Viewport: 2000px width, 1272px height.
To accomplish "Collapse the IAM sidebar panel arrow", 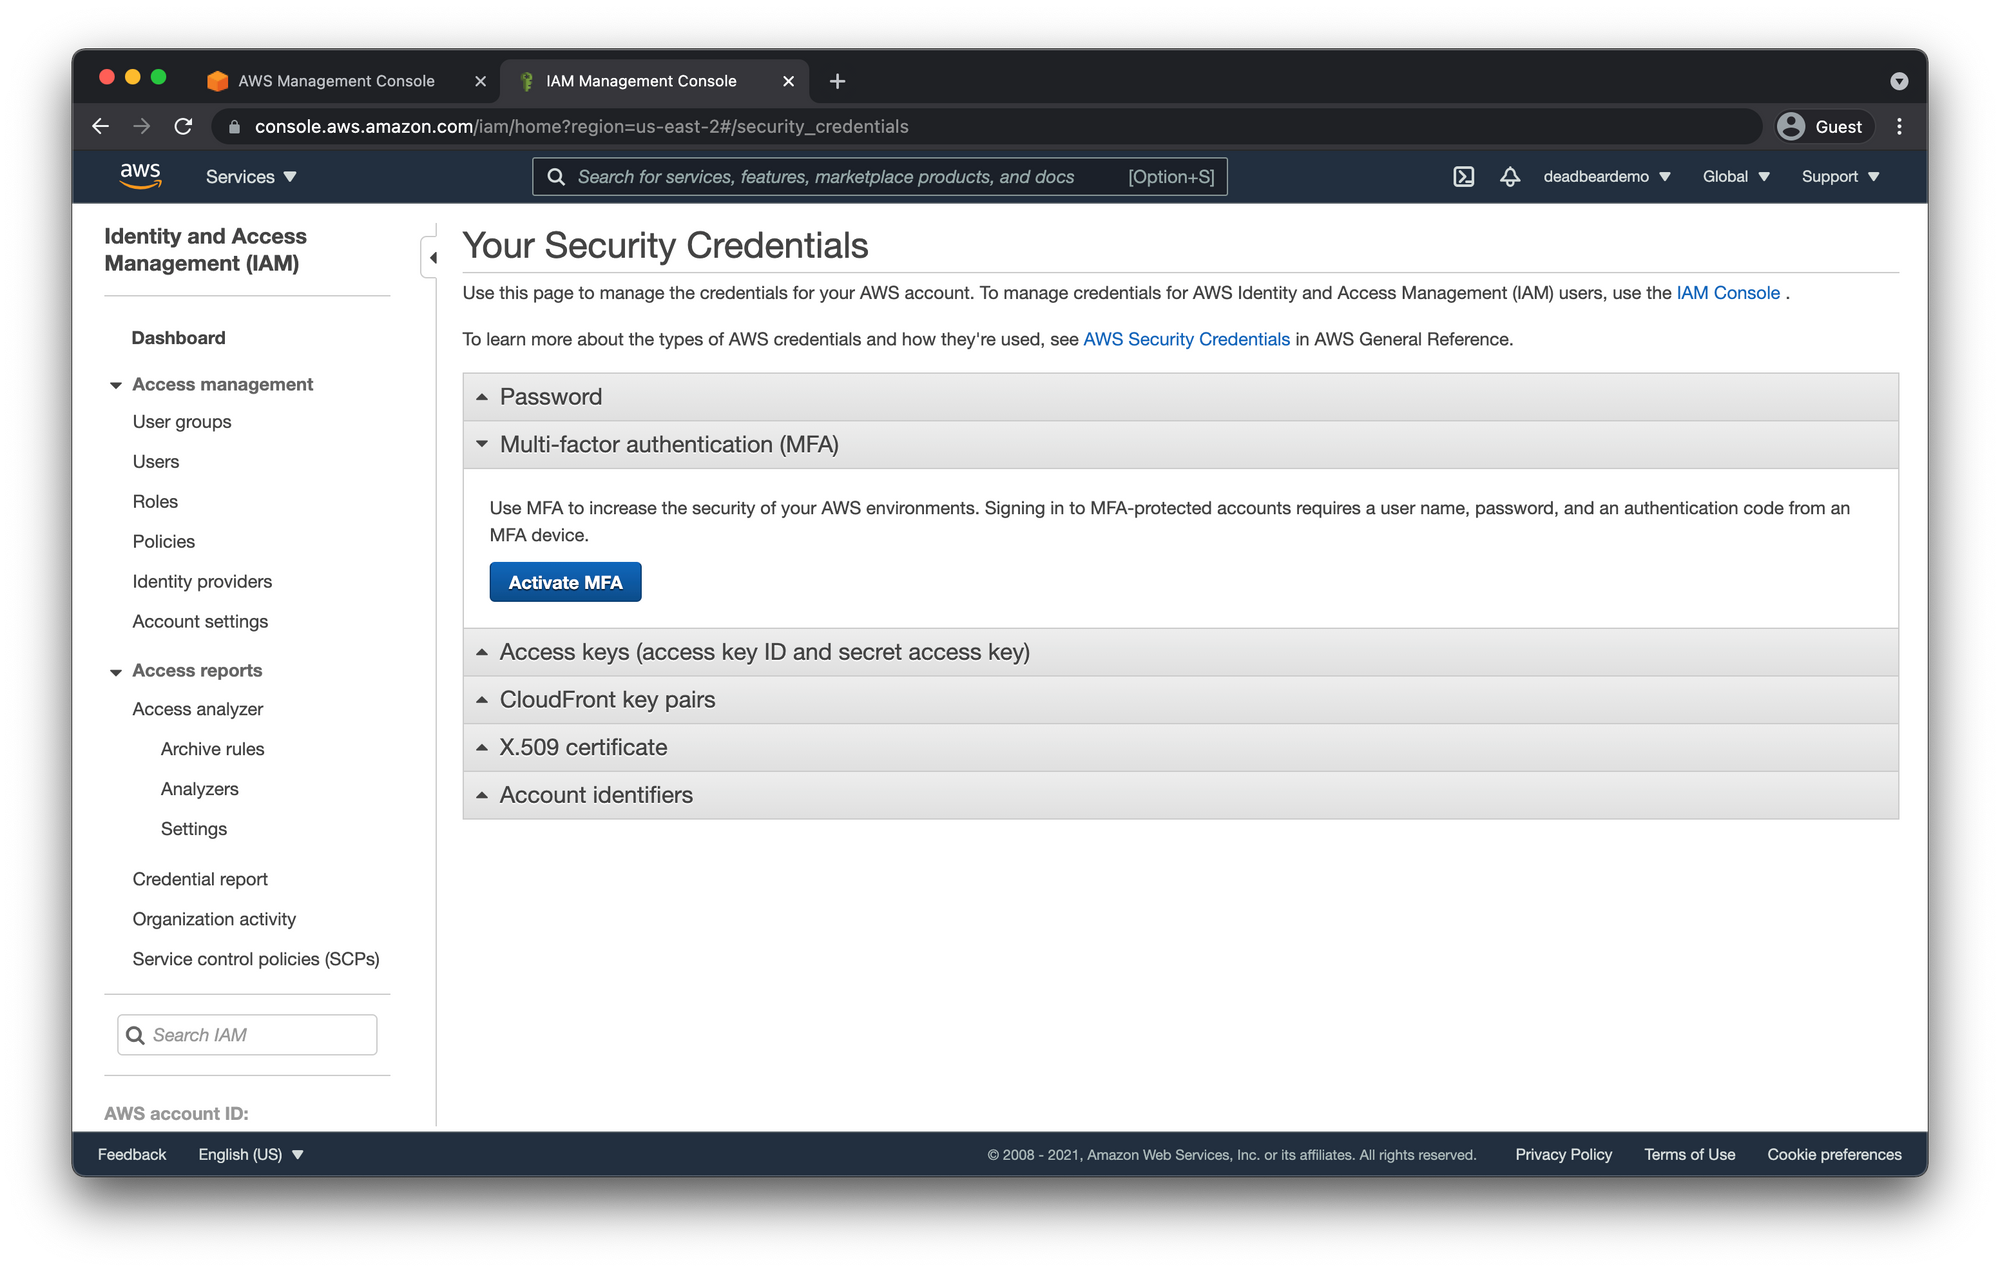I will pos(432,258).
